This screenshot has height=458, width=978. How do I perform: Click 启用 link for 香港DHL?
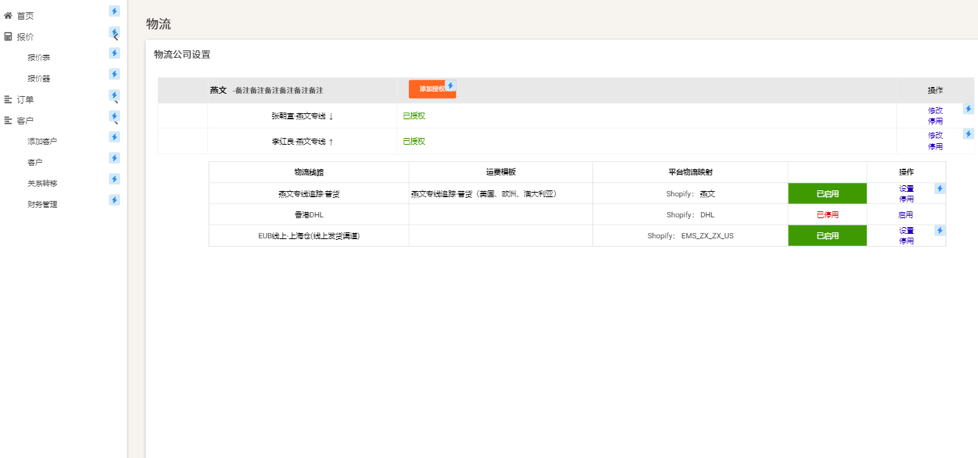[x=905, y=215]
